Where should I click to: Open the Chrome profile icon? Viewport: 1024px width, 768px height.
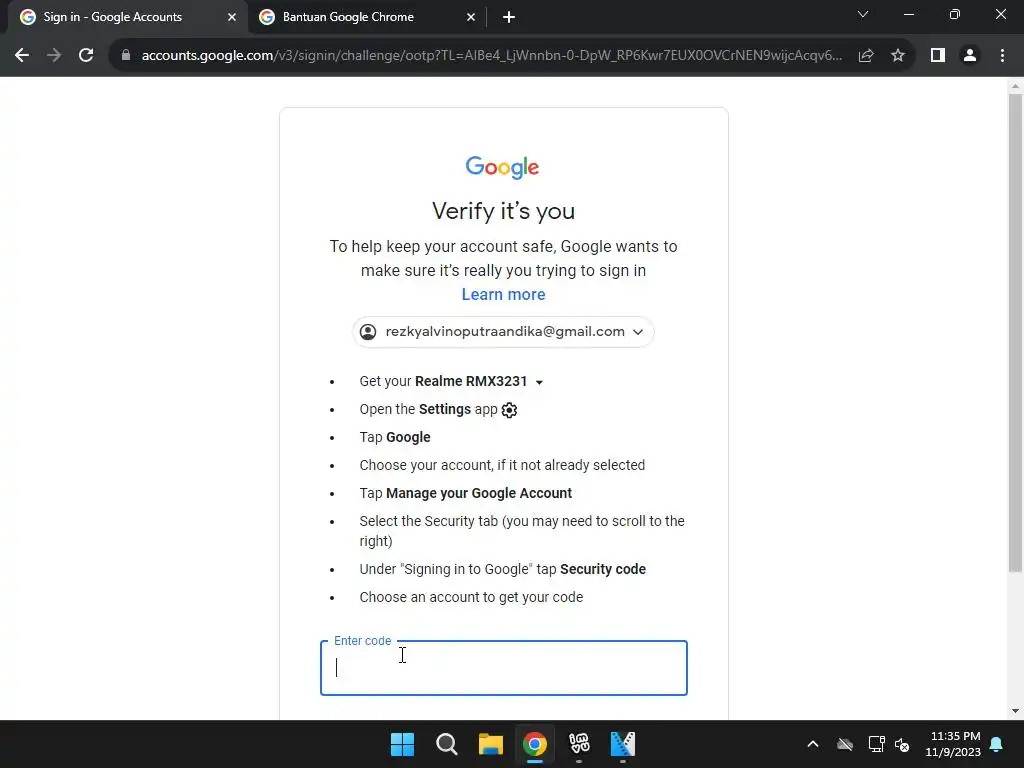[970, 56]
